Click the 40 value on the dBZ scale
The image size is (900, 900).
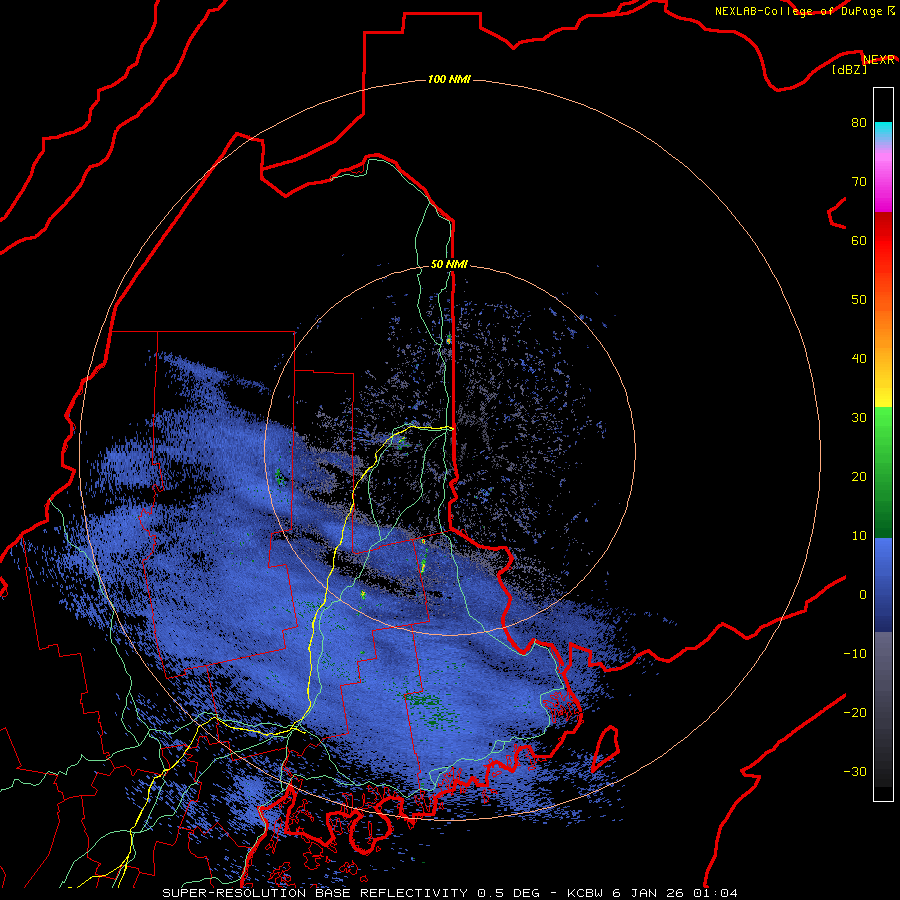pyautogui.click(x=859, y=359)
